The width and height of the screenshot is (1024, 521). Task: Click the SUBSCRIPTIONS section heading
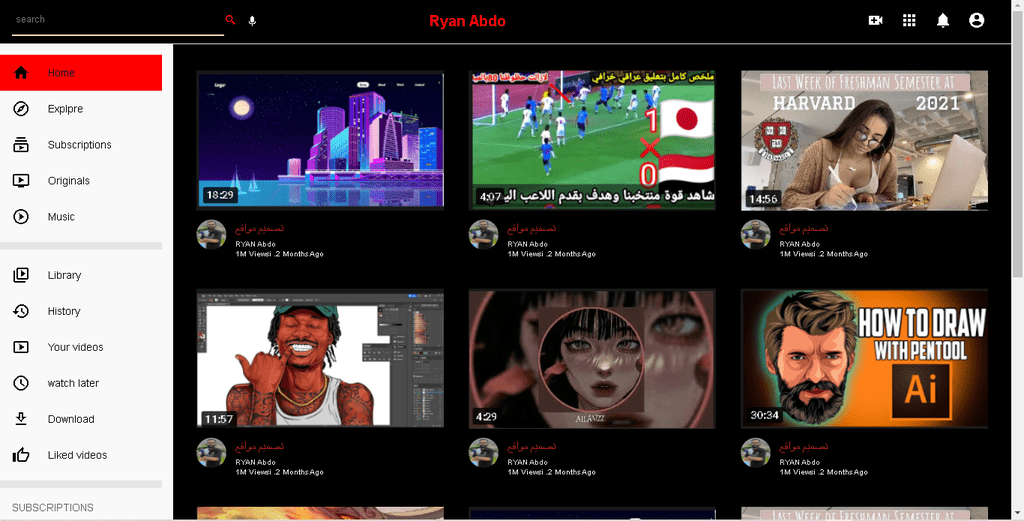[52, 507]
